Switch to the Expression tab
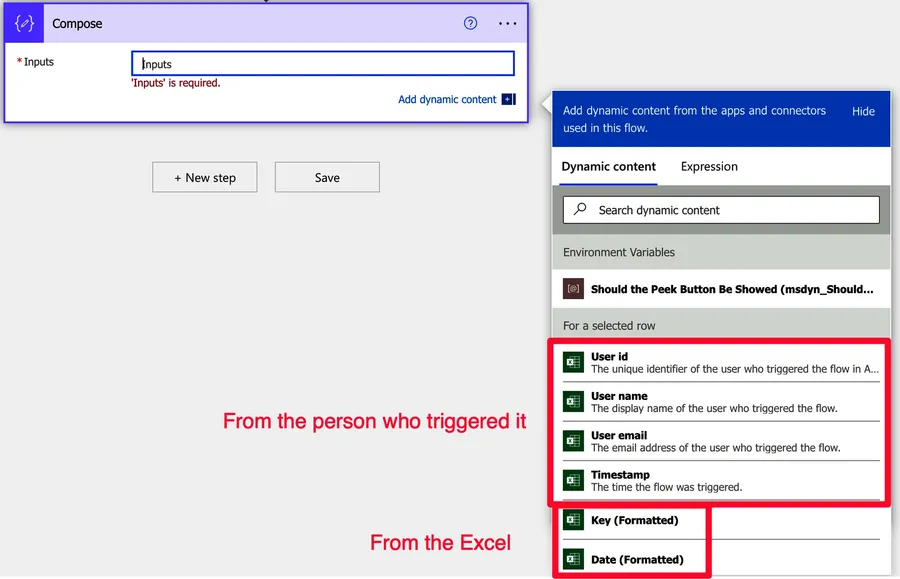900x579 pixels. point(708,167)
